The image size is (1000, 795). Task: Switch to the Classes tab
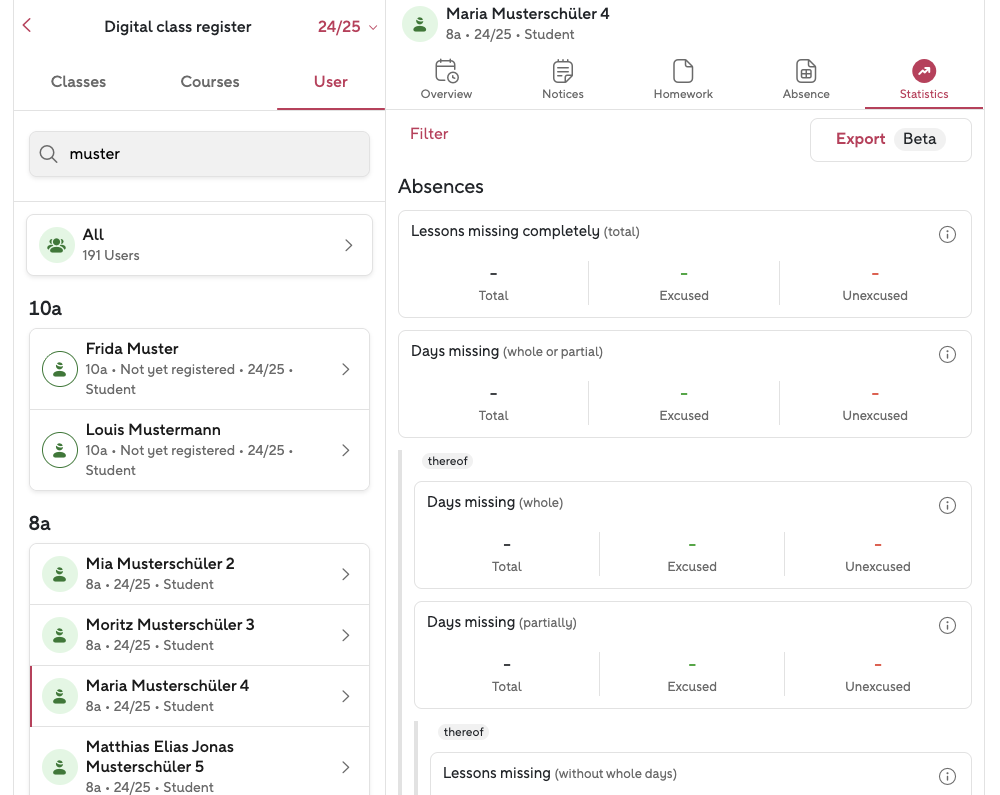coord(78,82)
